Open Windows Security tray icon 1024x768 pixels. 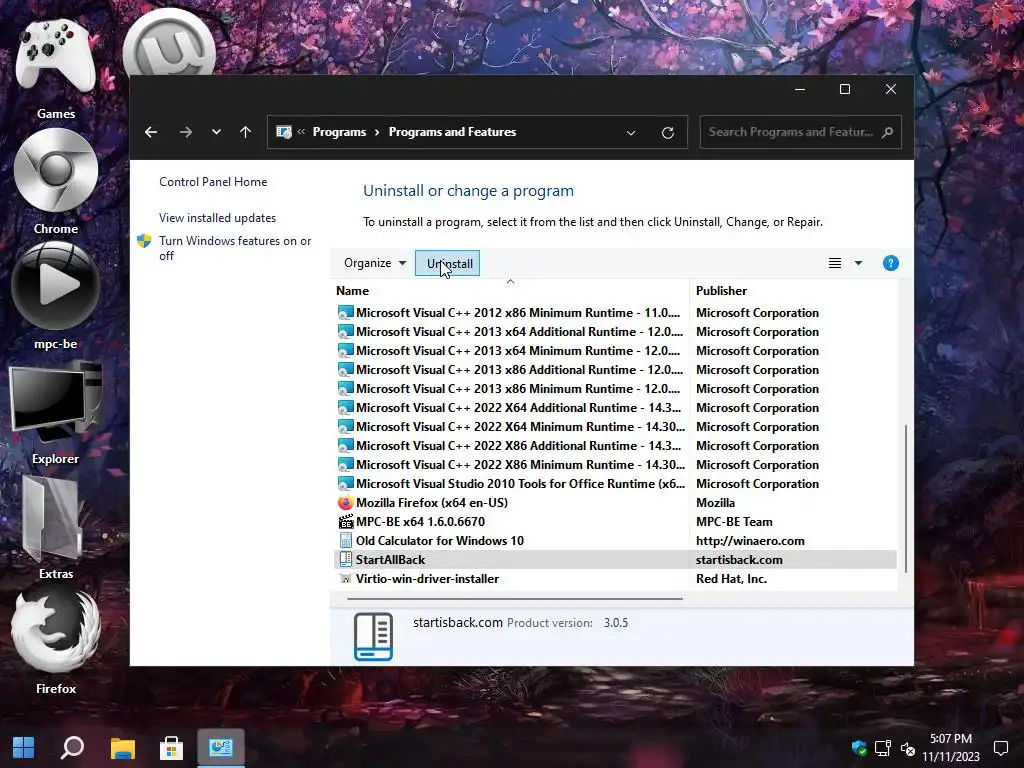pos(859,748)
